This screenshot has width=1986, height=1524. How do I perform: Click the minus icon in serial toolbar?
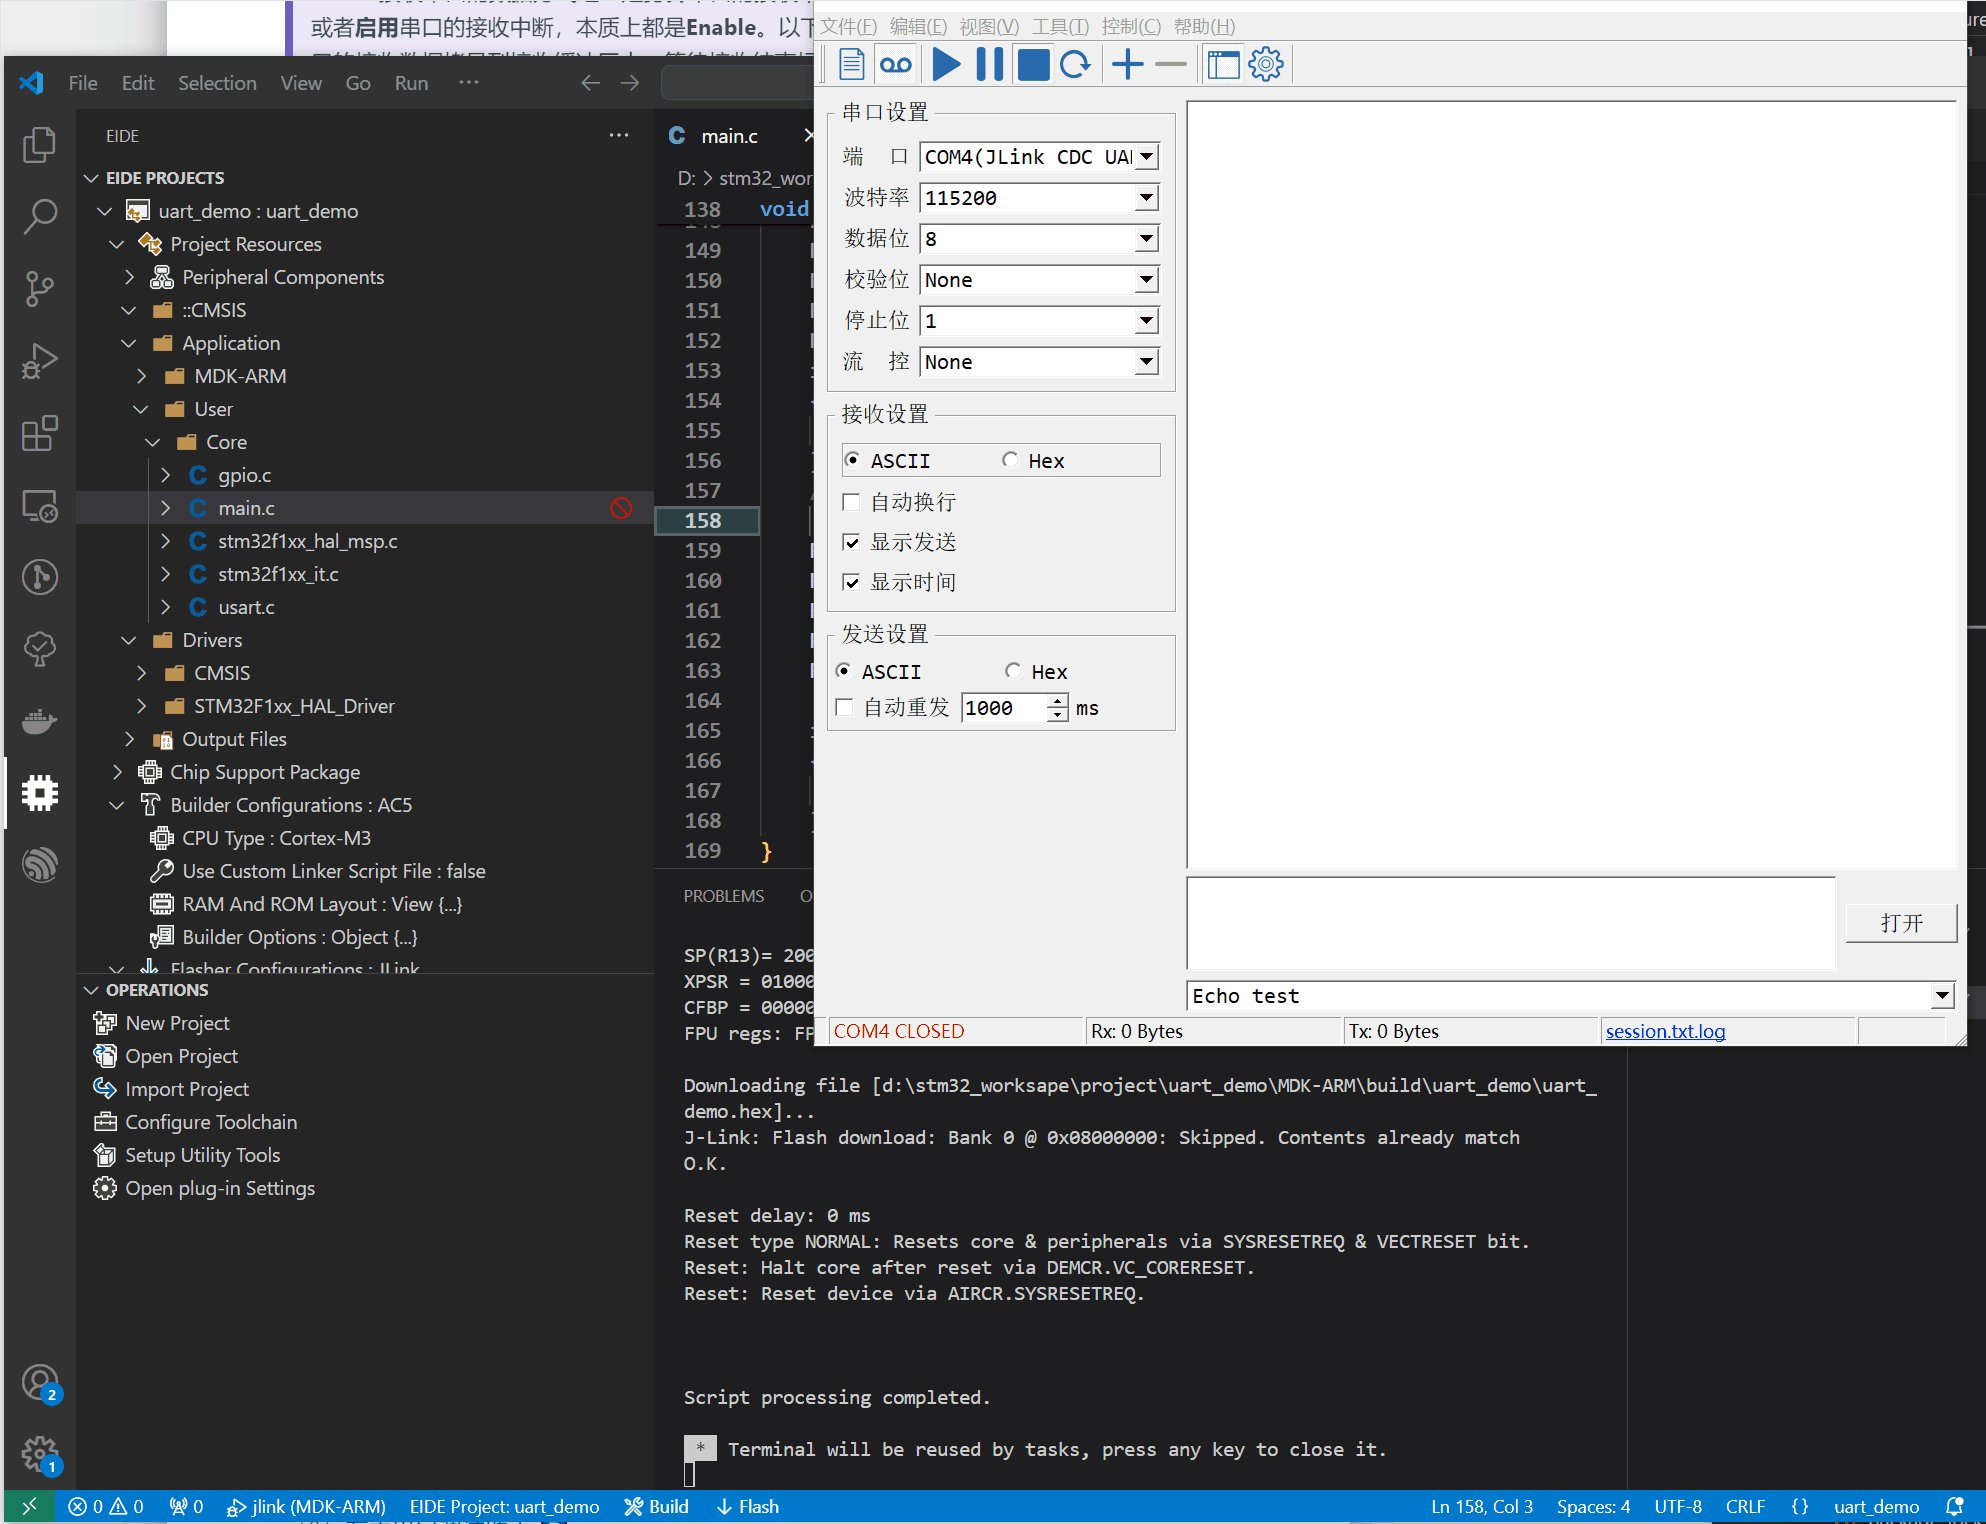tap(1170, 65)
